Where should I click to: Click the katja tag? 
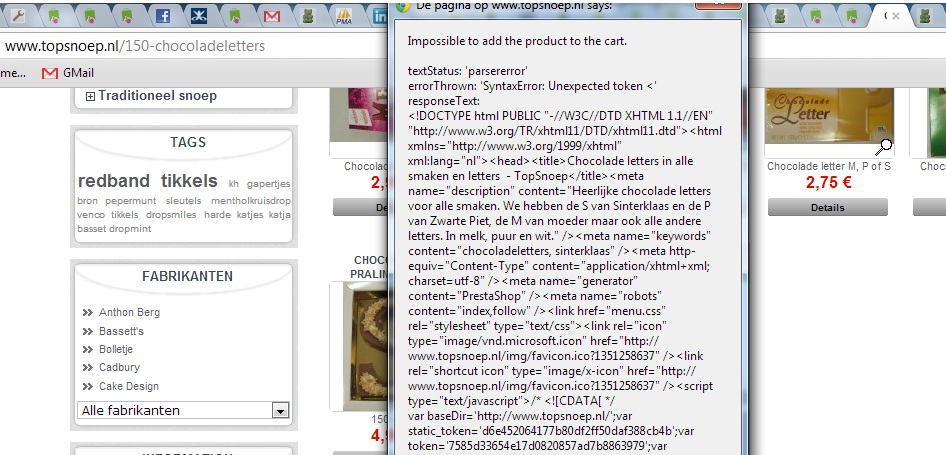coord(279,214)
